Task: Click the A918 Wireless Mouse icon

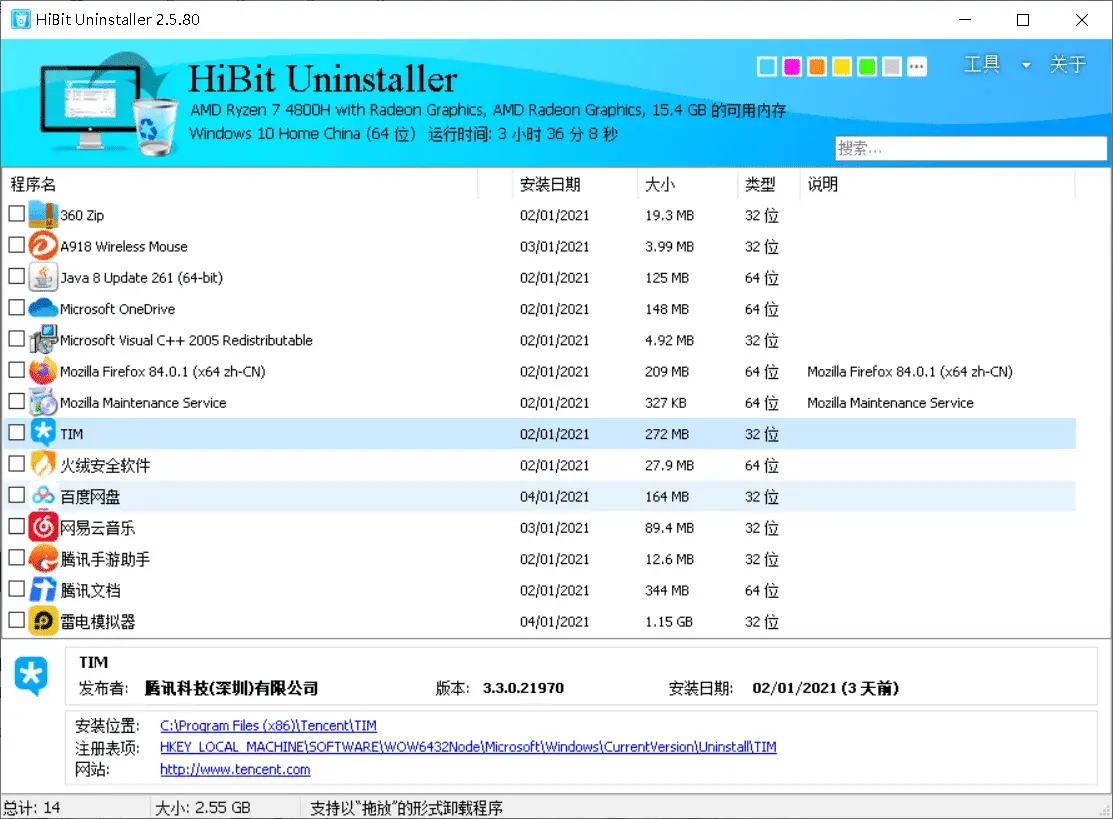Action: (43, 246)
